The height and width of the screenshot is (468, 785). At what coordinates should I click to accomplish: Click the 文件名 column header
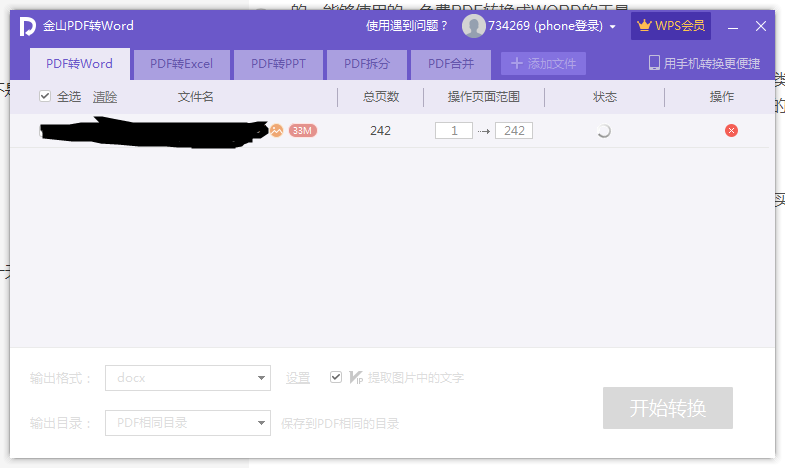coord(196,97)
